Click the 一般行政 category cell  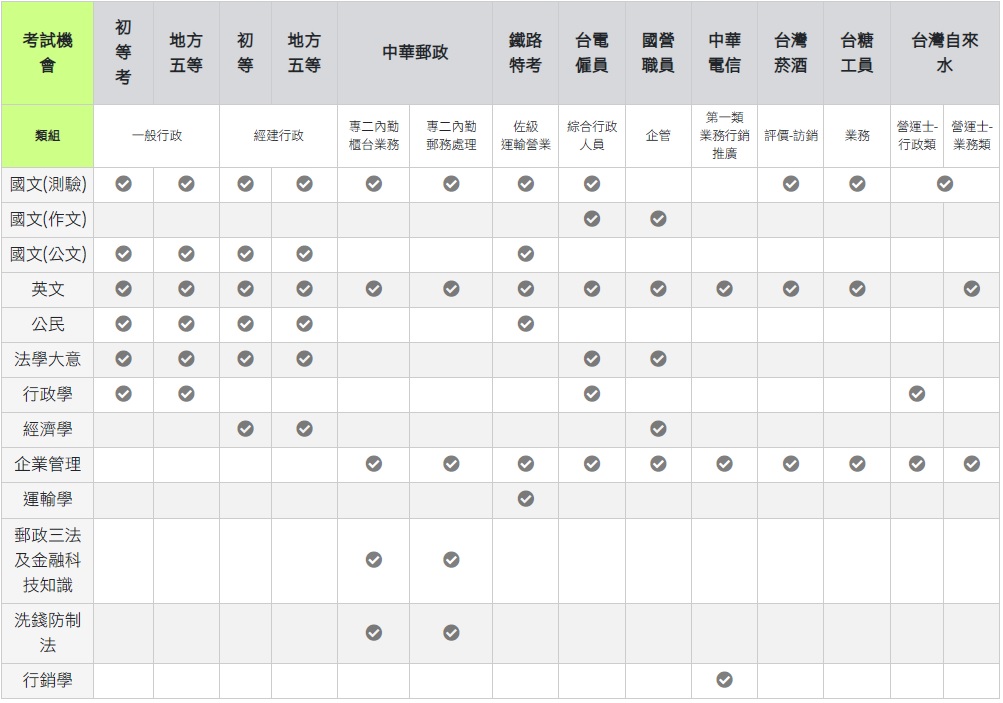[157, 136]
